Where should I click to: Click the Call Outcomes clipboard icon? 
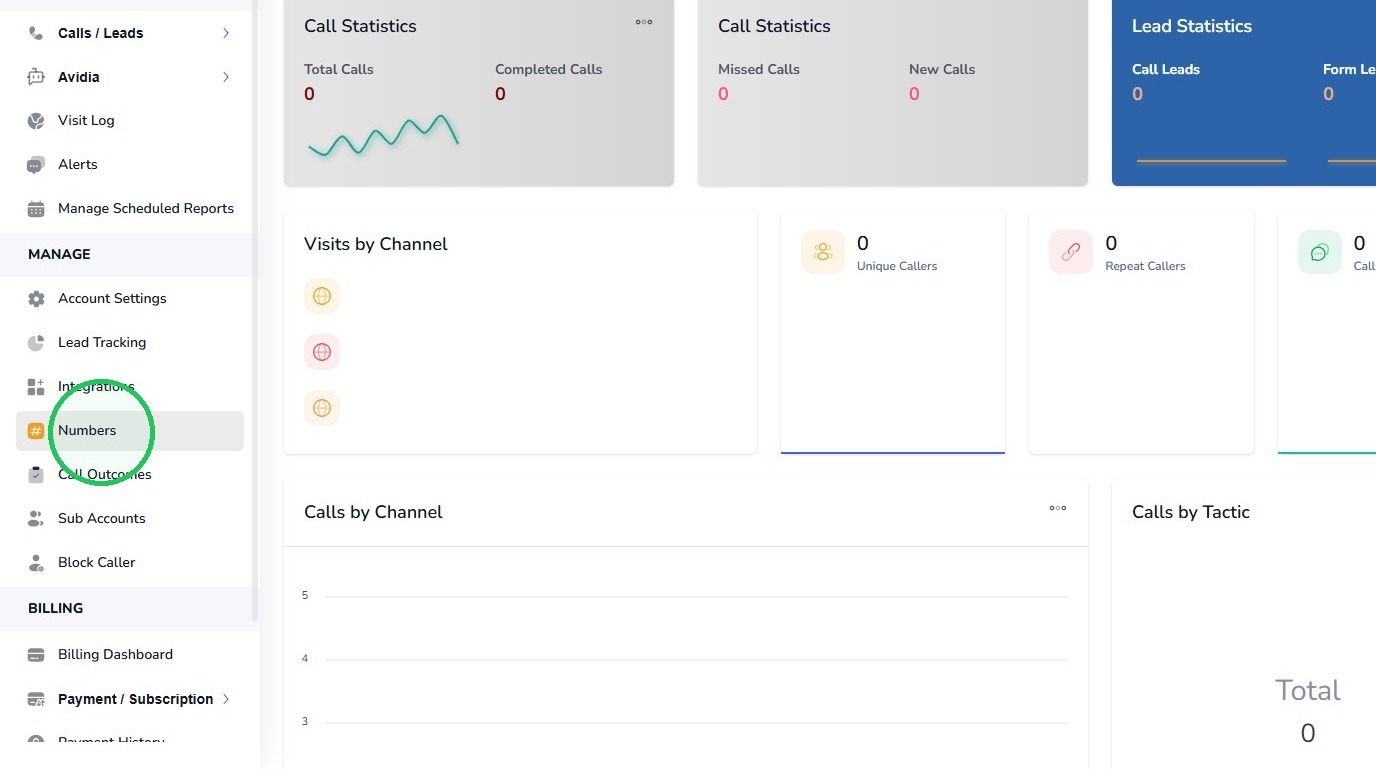(36, 475)
